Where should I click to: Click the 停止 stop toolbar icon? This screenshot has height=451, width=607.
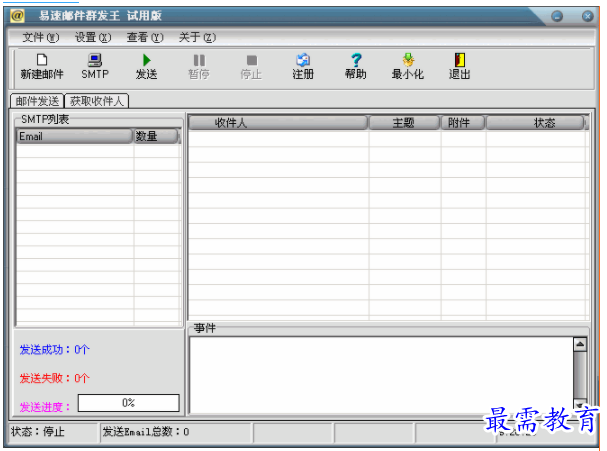click(x=251, y=66)
